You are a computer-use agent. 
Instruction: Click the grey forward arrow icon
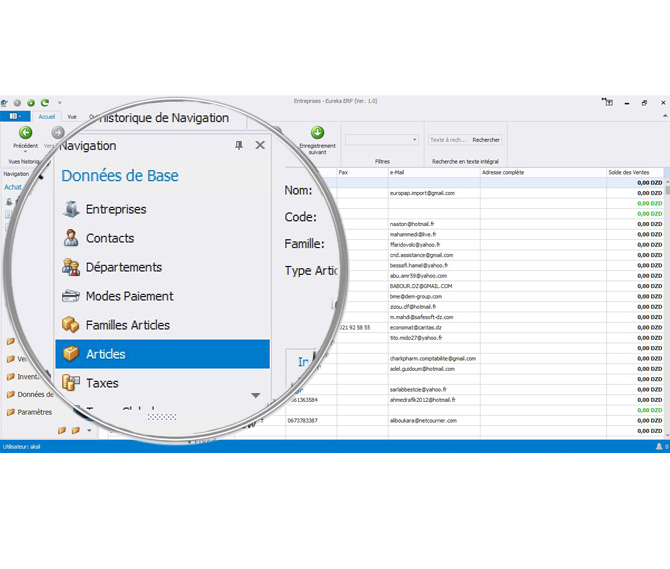pos(58,132)
